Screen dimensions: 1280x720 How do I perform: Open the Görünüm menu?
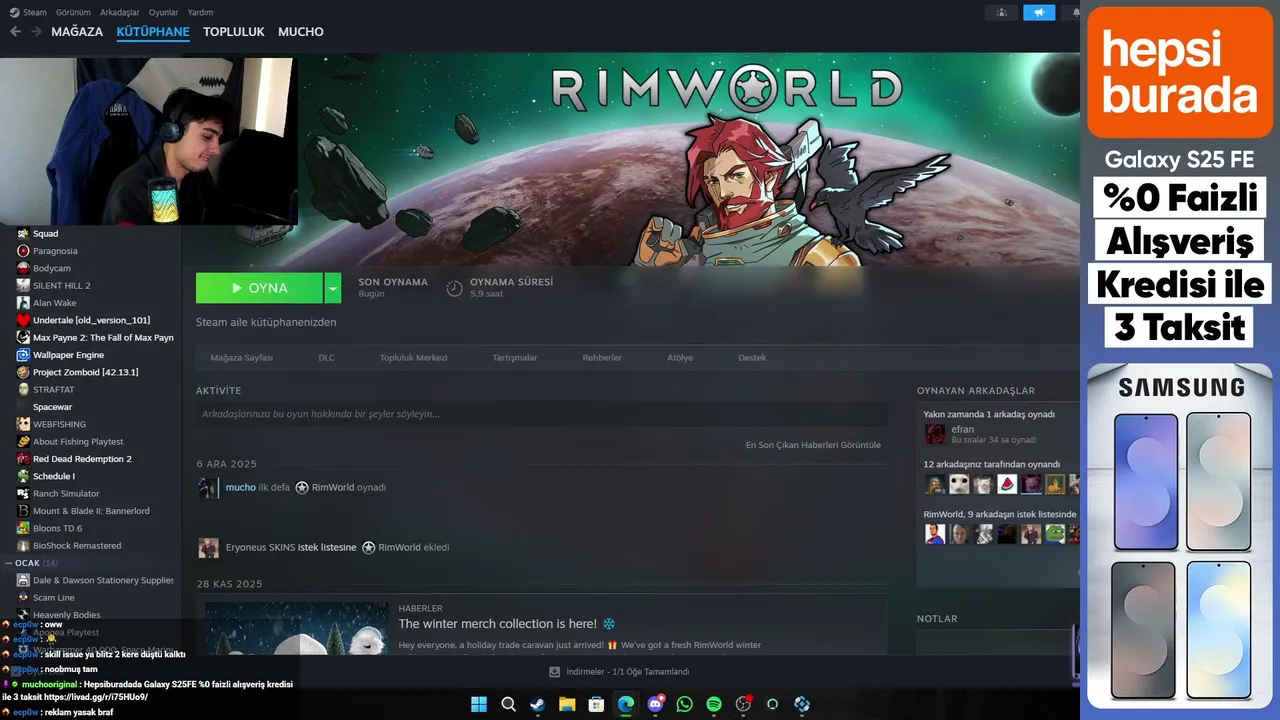tap(73, 12)
